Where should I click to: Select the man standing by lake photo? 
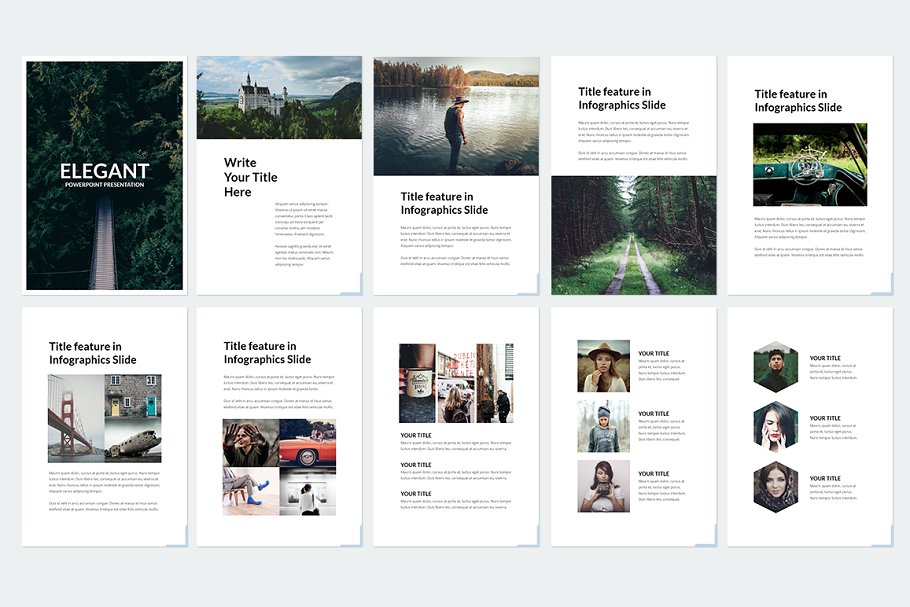(456, 116)
